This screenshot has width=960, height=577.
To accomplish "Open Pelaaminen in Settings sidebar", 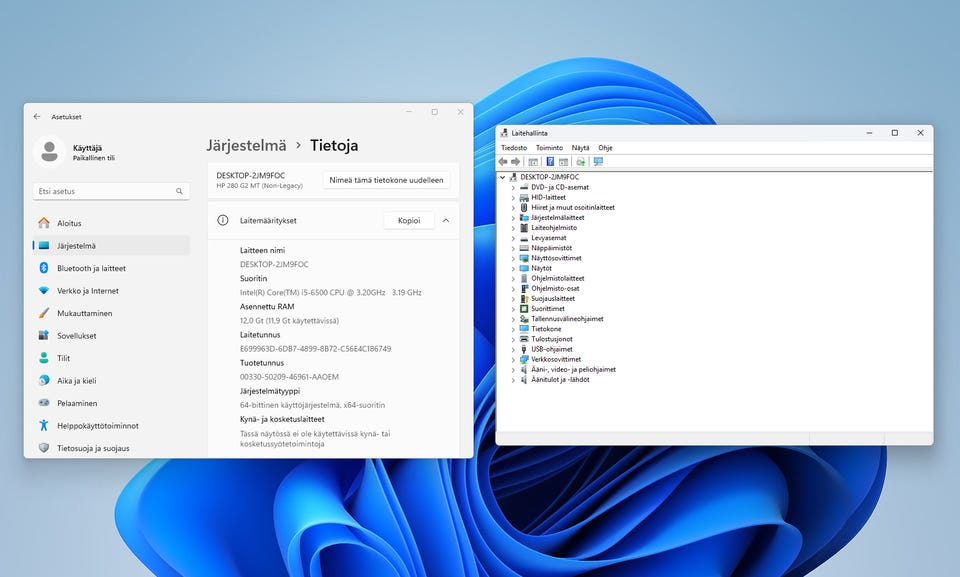I will (111, 403).
